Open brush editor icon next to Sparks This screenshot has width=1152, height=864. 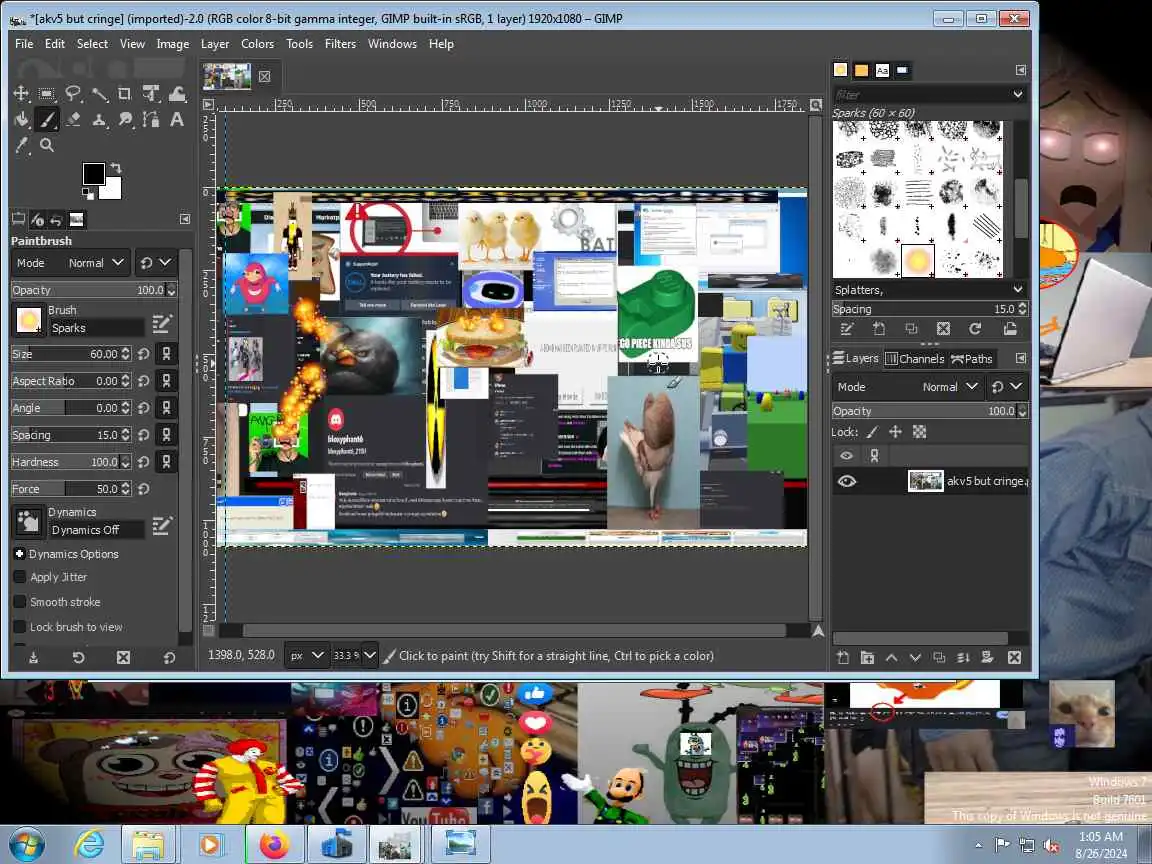click(x=162, y=323)
